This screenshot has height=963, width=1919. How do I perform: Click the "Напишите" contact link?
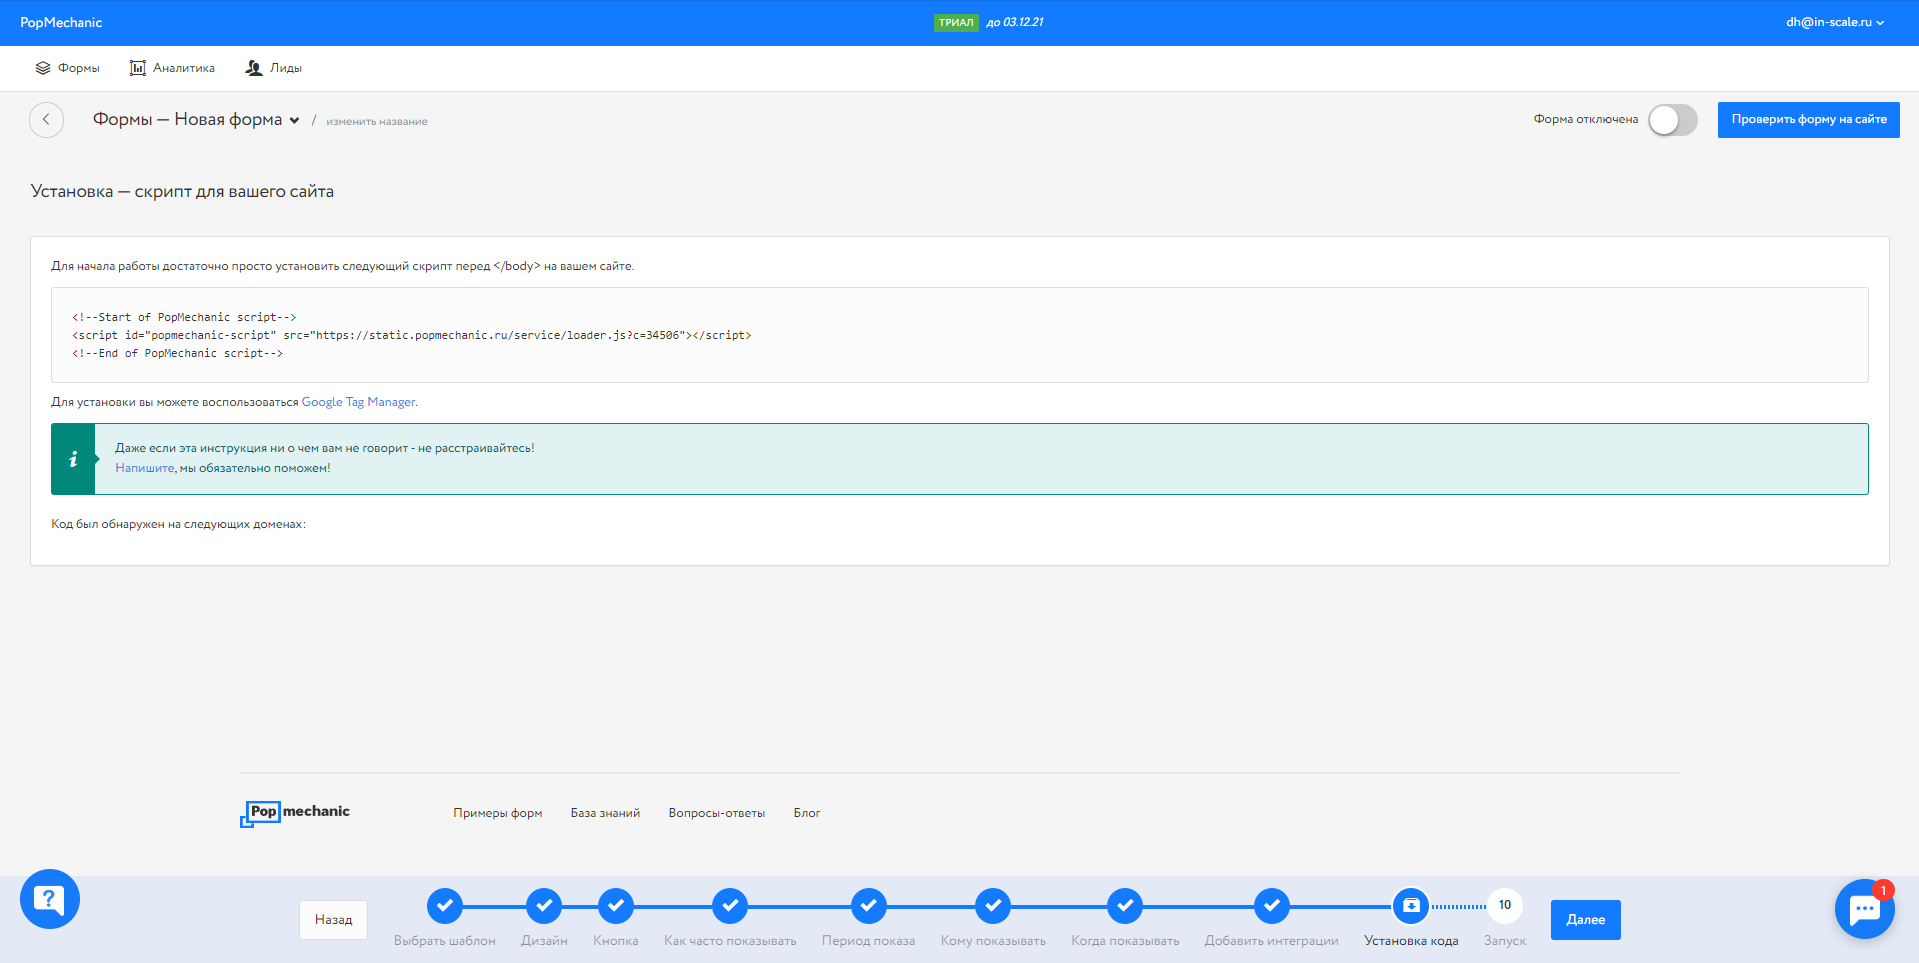pyautogui.click(x=145, y=468)
